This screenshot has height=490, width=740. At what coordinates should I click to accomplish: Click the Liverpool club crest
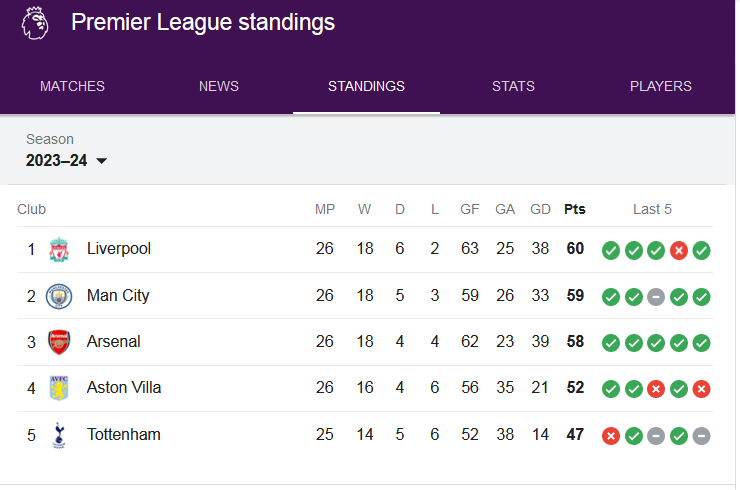click(x=59, y=249)
